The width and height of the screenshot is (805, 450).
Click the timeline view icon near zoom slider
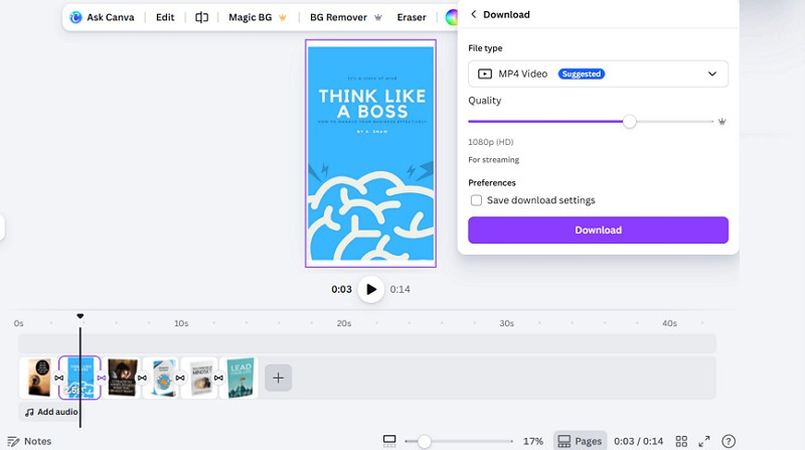(x=390, y=441)
